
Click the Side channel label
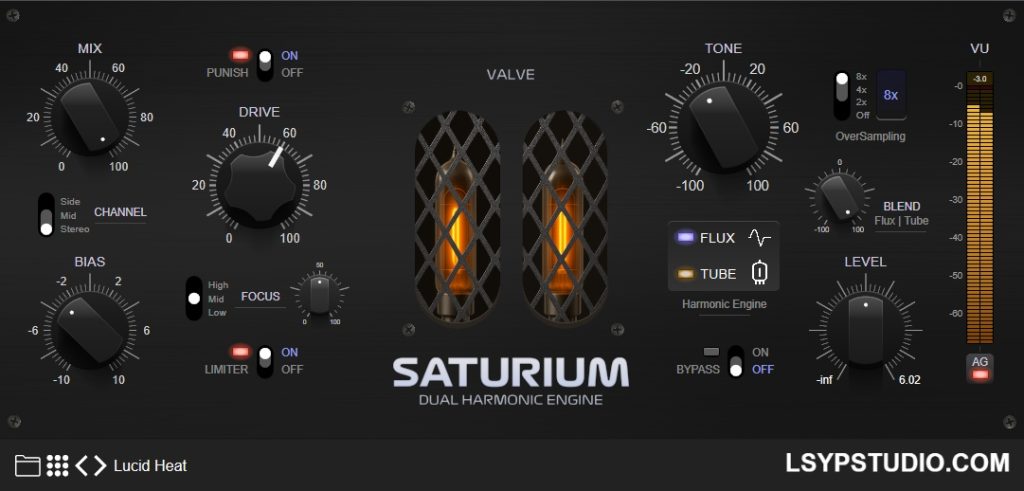point(69,202)
